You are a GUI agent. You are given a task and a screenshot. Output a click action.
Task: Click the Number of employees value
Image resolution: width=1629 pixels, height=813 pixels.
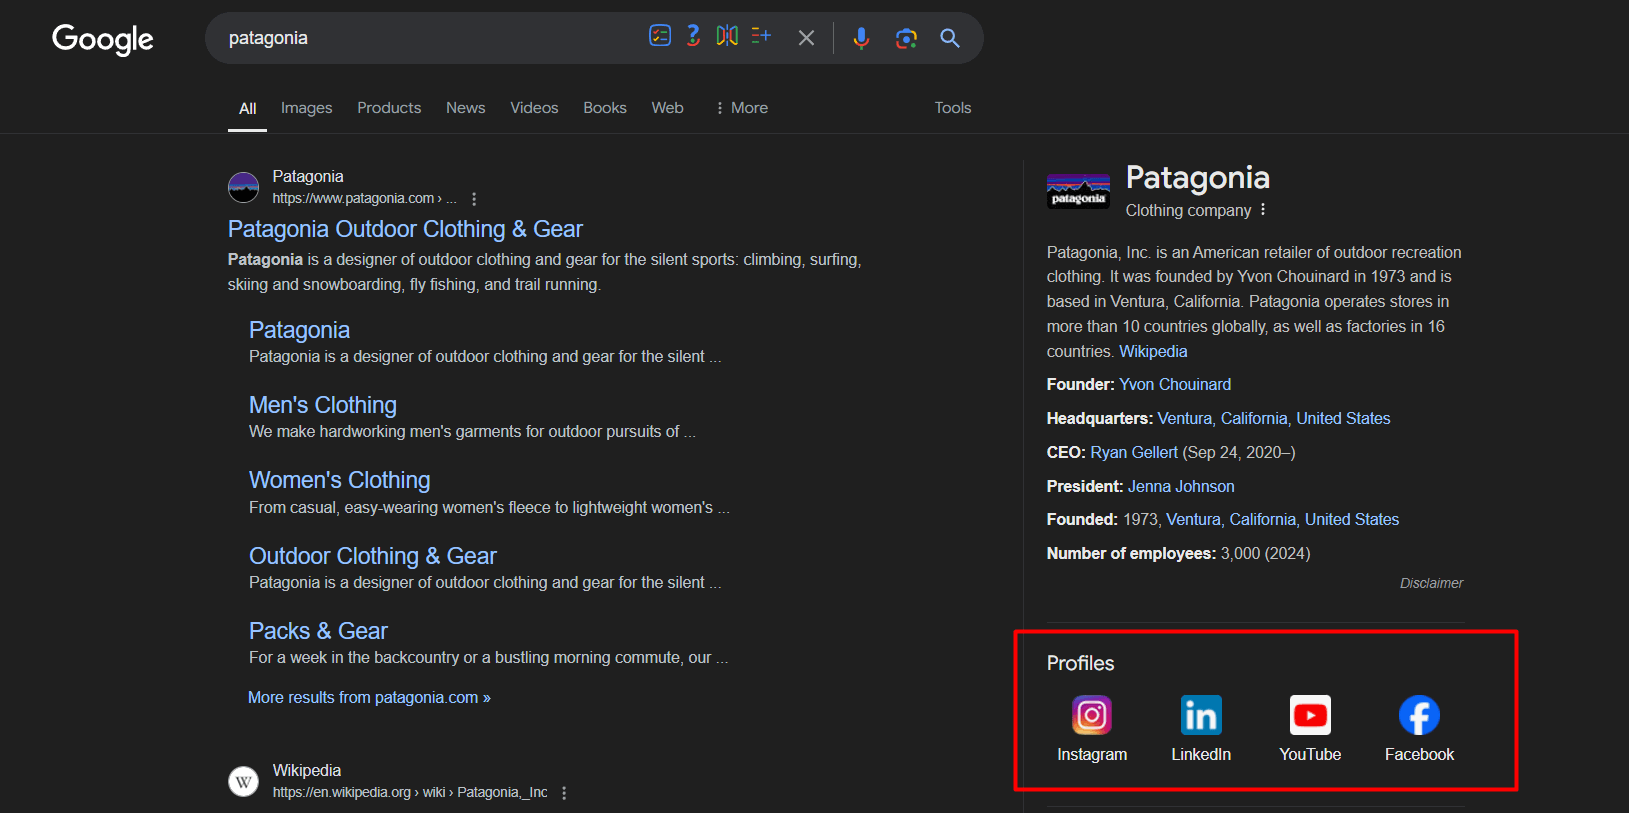click(x=1265, y=554)
